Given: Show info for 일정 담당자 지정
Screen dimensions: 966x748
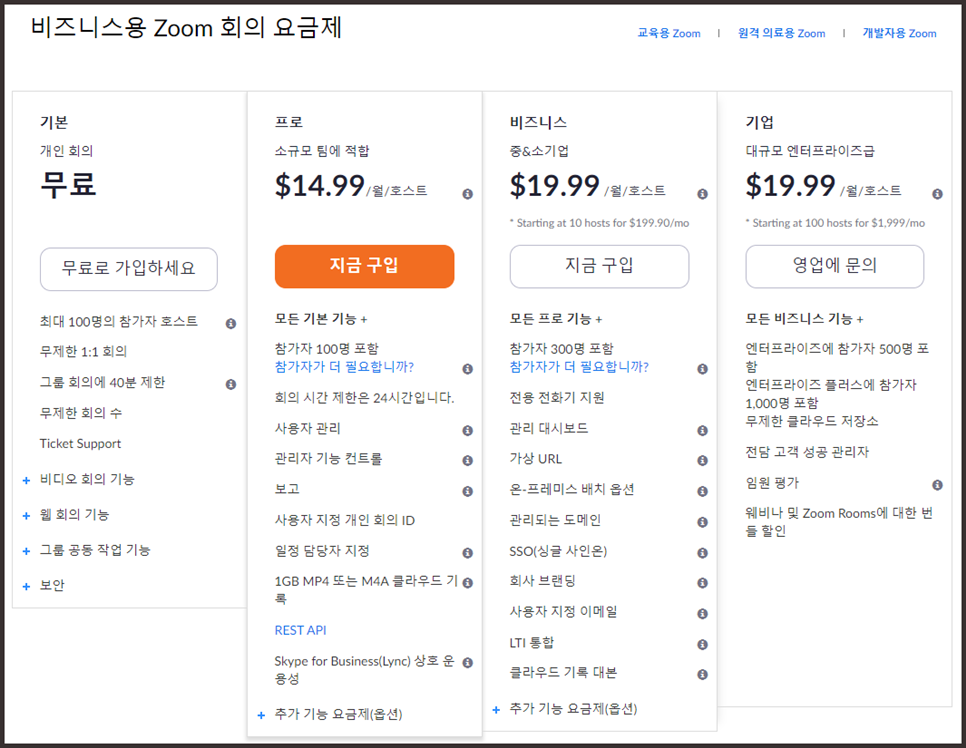Looking at the screenshot, I should pyautogui.click(x=468, y=553).
